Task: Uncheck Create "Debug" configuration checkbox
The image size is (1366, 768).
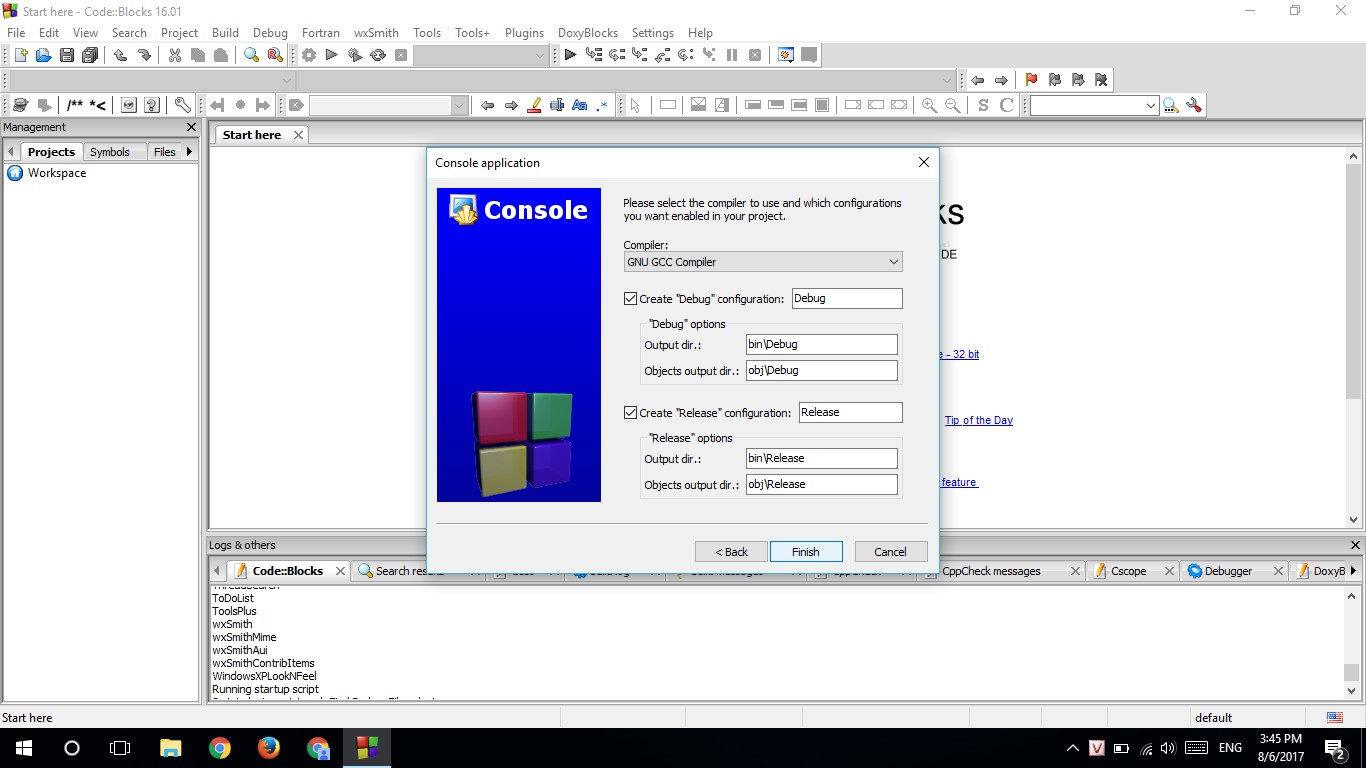Action: [x=630, y=298]
